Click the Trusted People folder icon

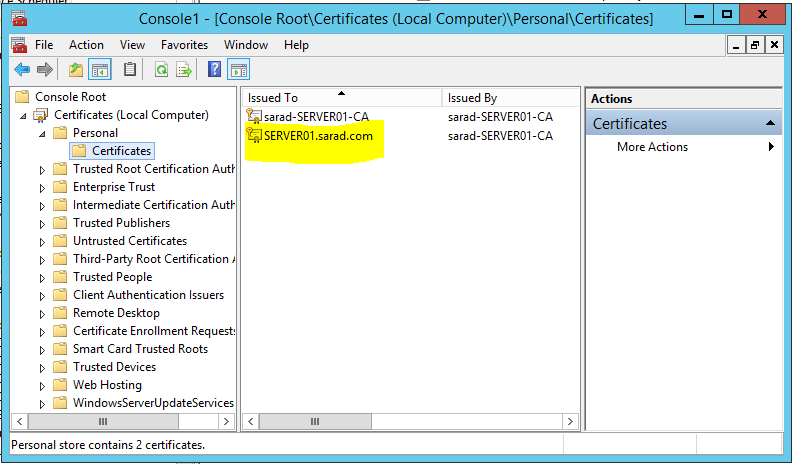pyautogui.click(x=60, y=277)
